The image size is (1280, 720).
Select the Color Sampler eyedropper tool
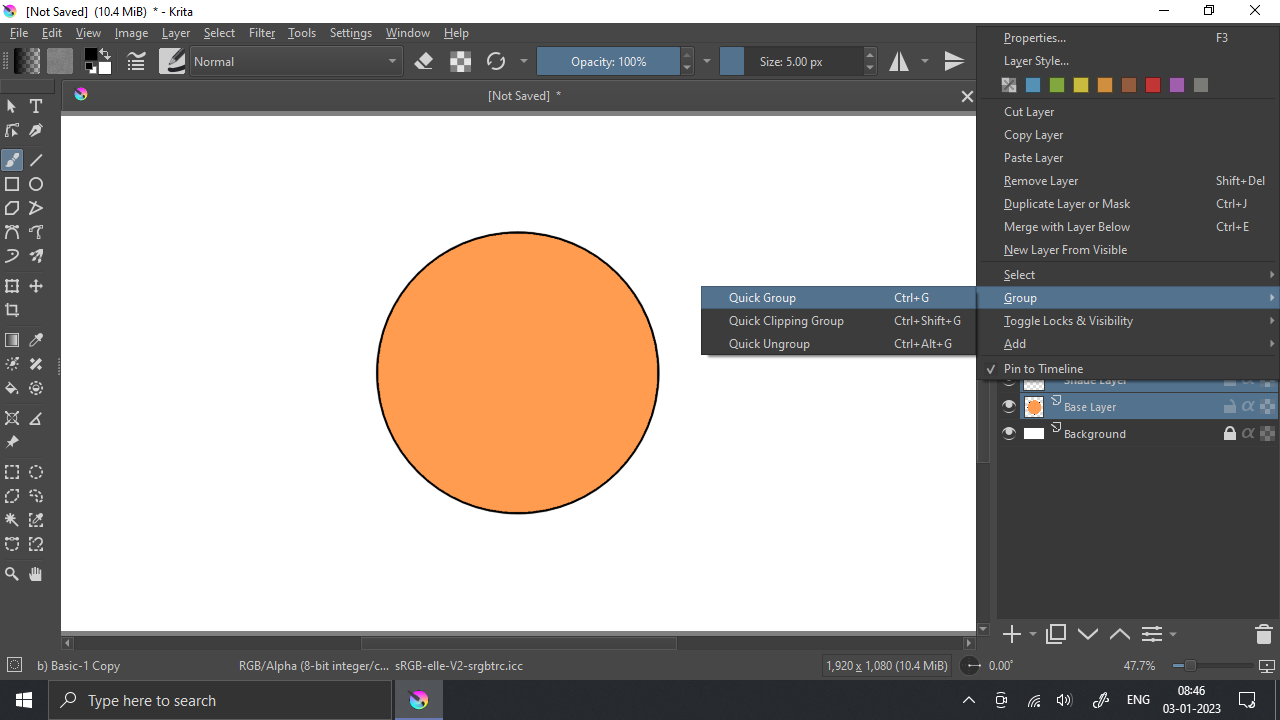coord(36,340)
